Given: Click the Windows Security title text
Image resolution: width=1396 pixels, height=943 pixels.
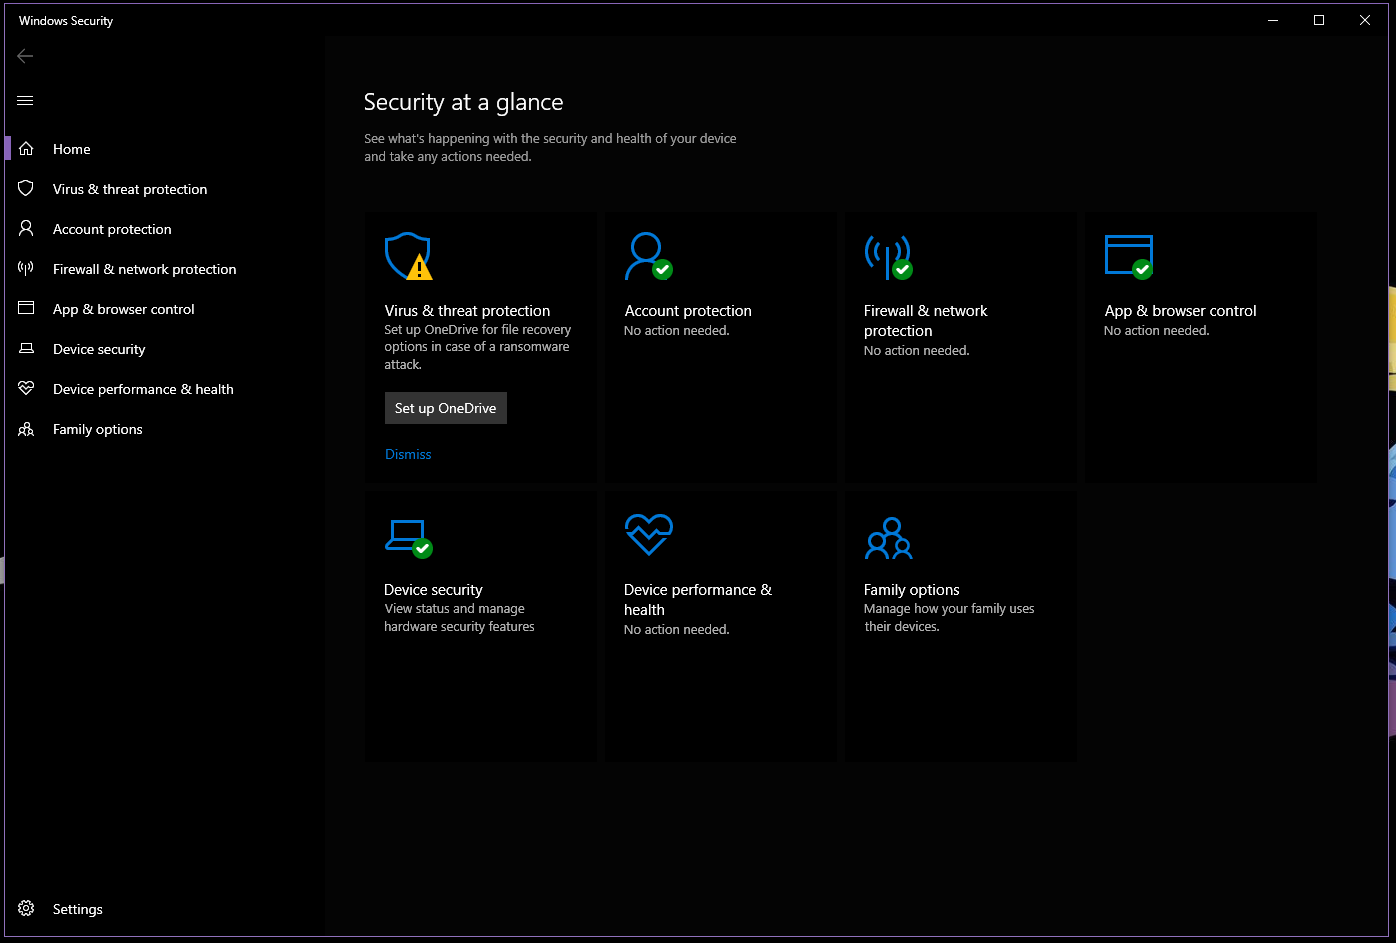Looking at the screenshot, I should pyautogui.click(x=66, y=21).
